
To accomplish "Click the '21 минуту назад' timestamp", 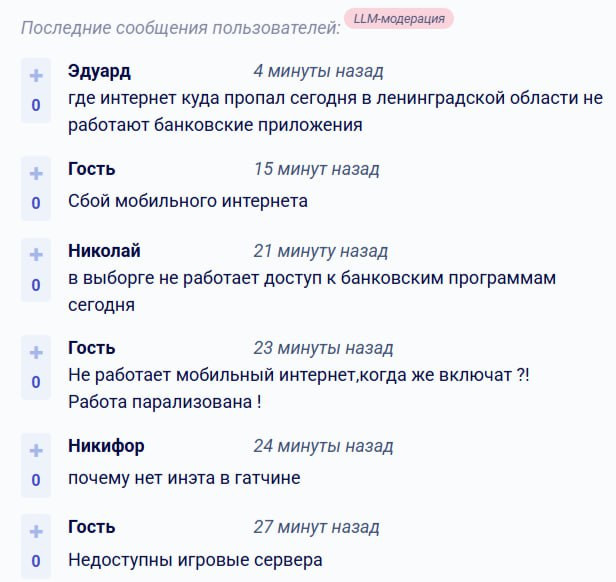I will 320,251.
